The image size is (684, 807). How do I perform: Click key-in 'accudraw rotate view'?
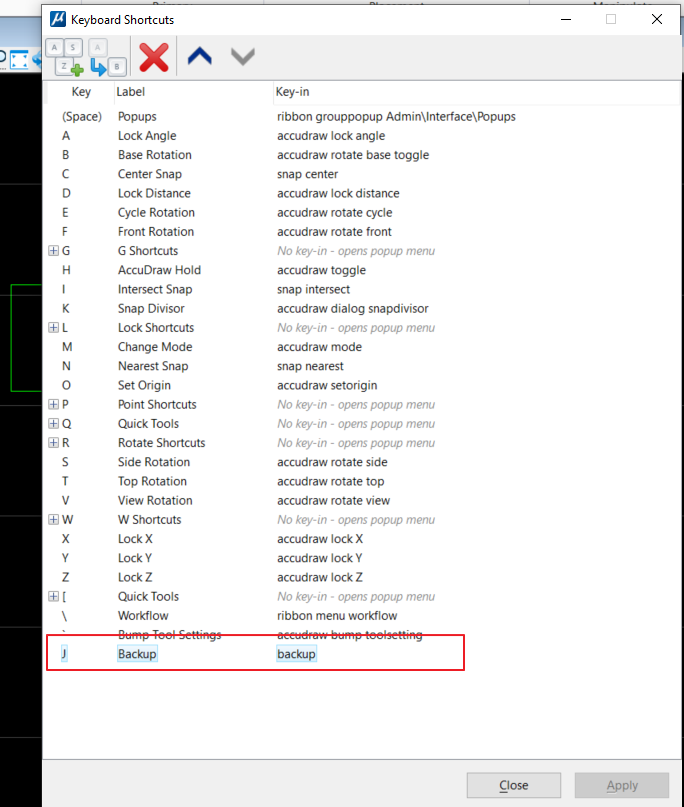coord(334,500)
